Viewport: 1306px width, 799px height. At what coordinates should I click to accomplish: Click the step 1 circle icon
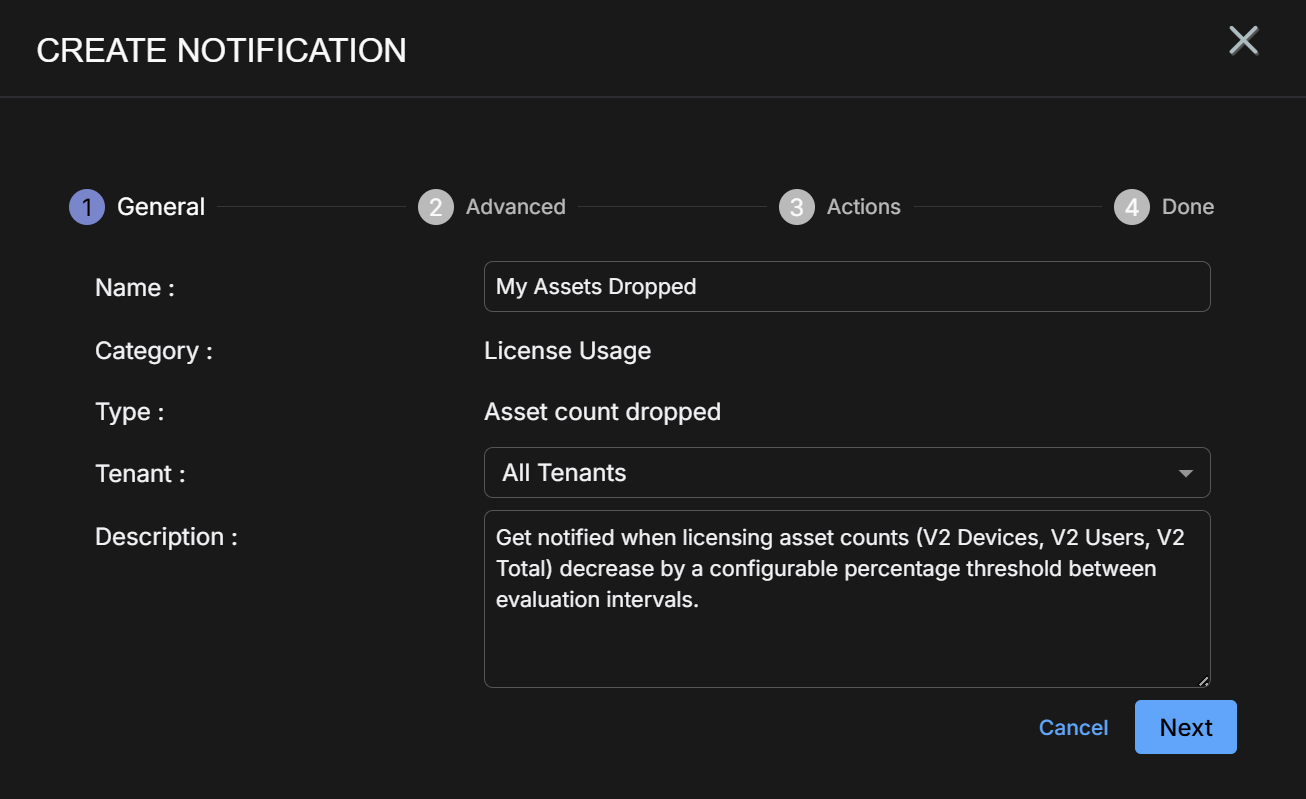click(87, 207)
